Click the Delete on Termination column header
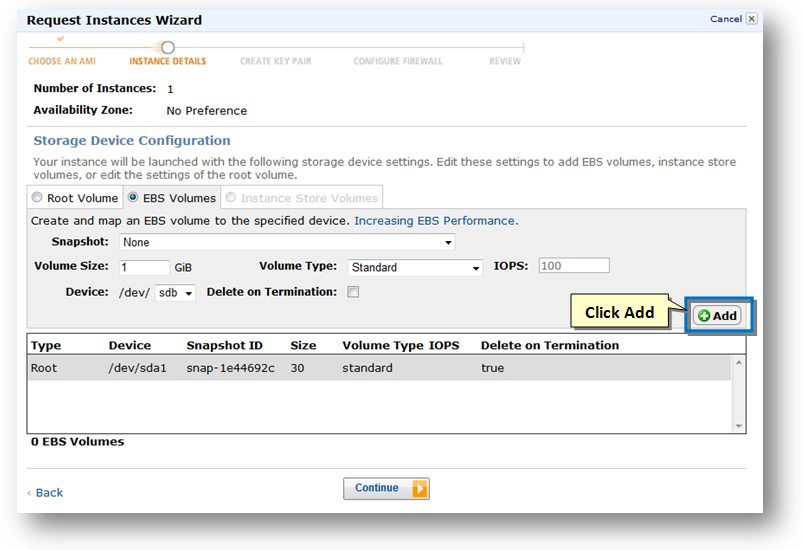 point(550,345)
